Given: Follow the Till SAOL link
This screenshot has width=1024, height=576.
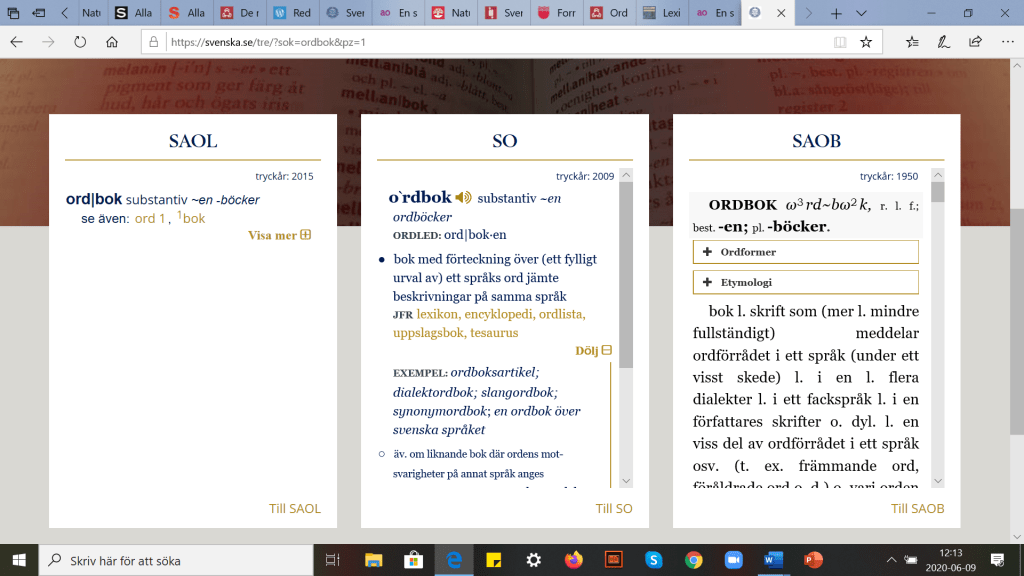Looking at the screenshot, I should point(294,508).
